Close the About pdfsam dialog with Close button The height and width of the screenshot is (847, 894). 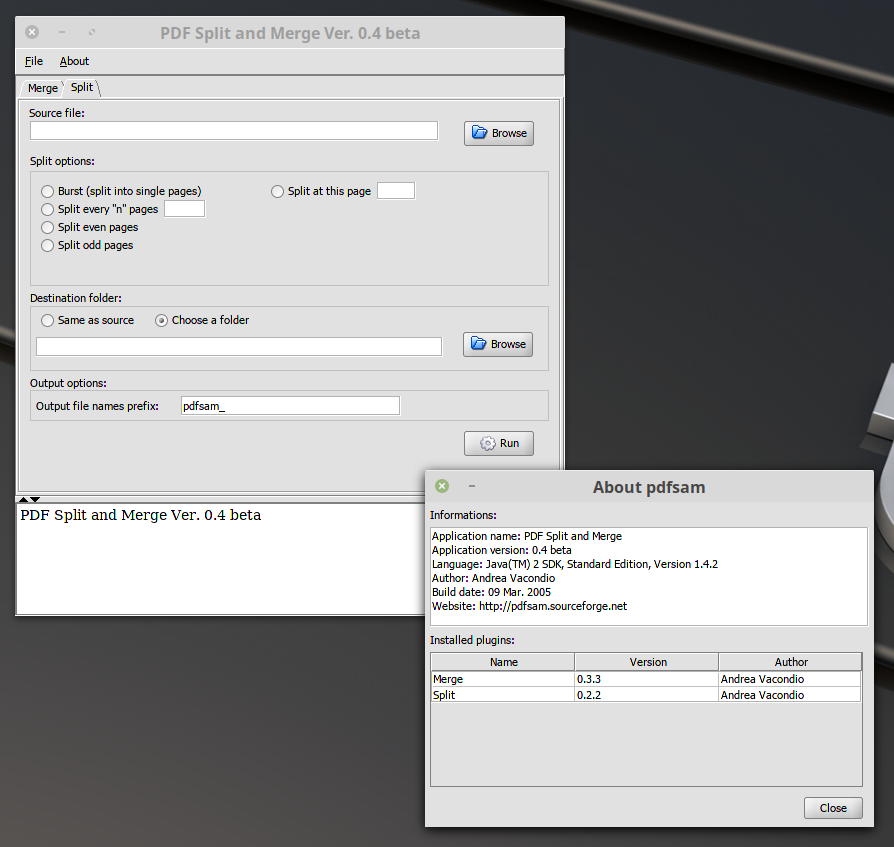point(833,808)
